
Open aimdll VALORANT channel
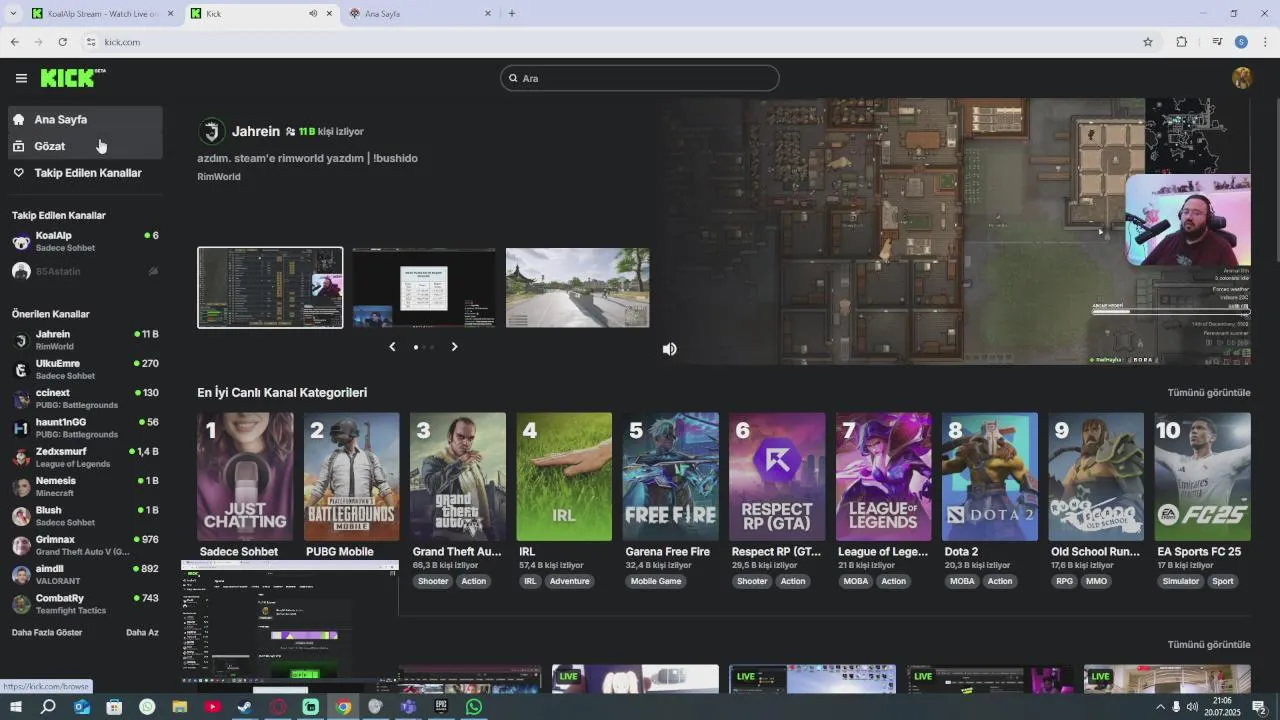(85, 574)
